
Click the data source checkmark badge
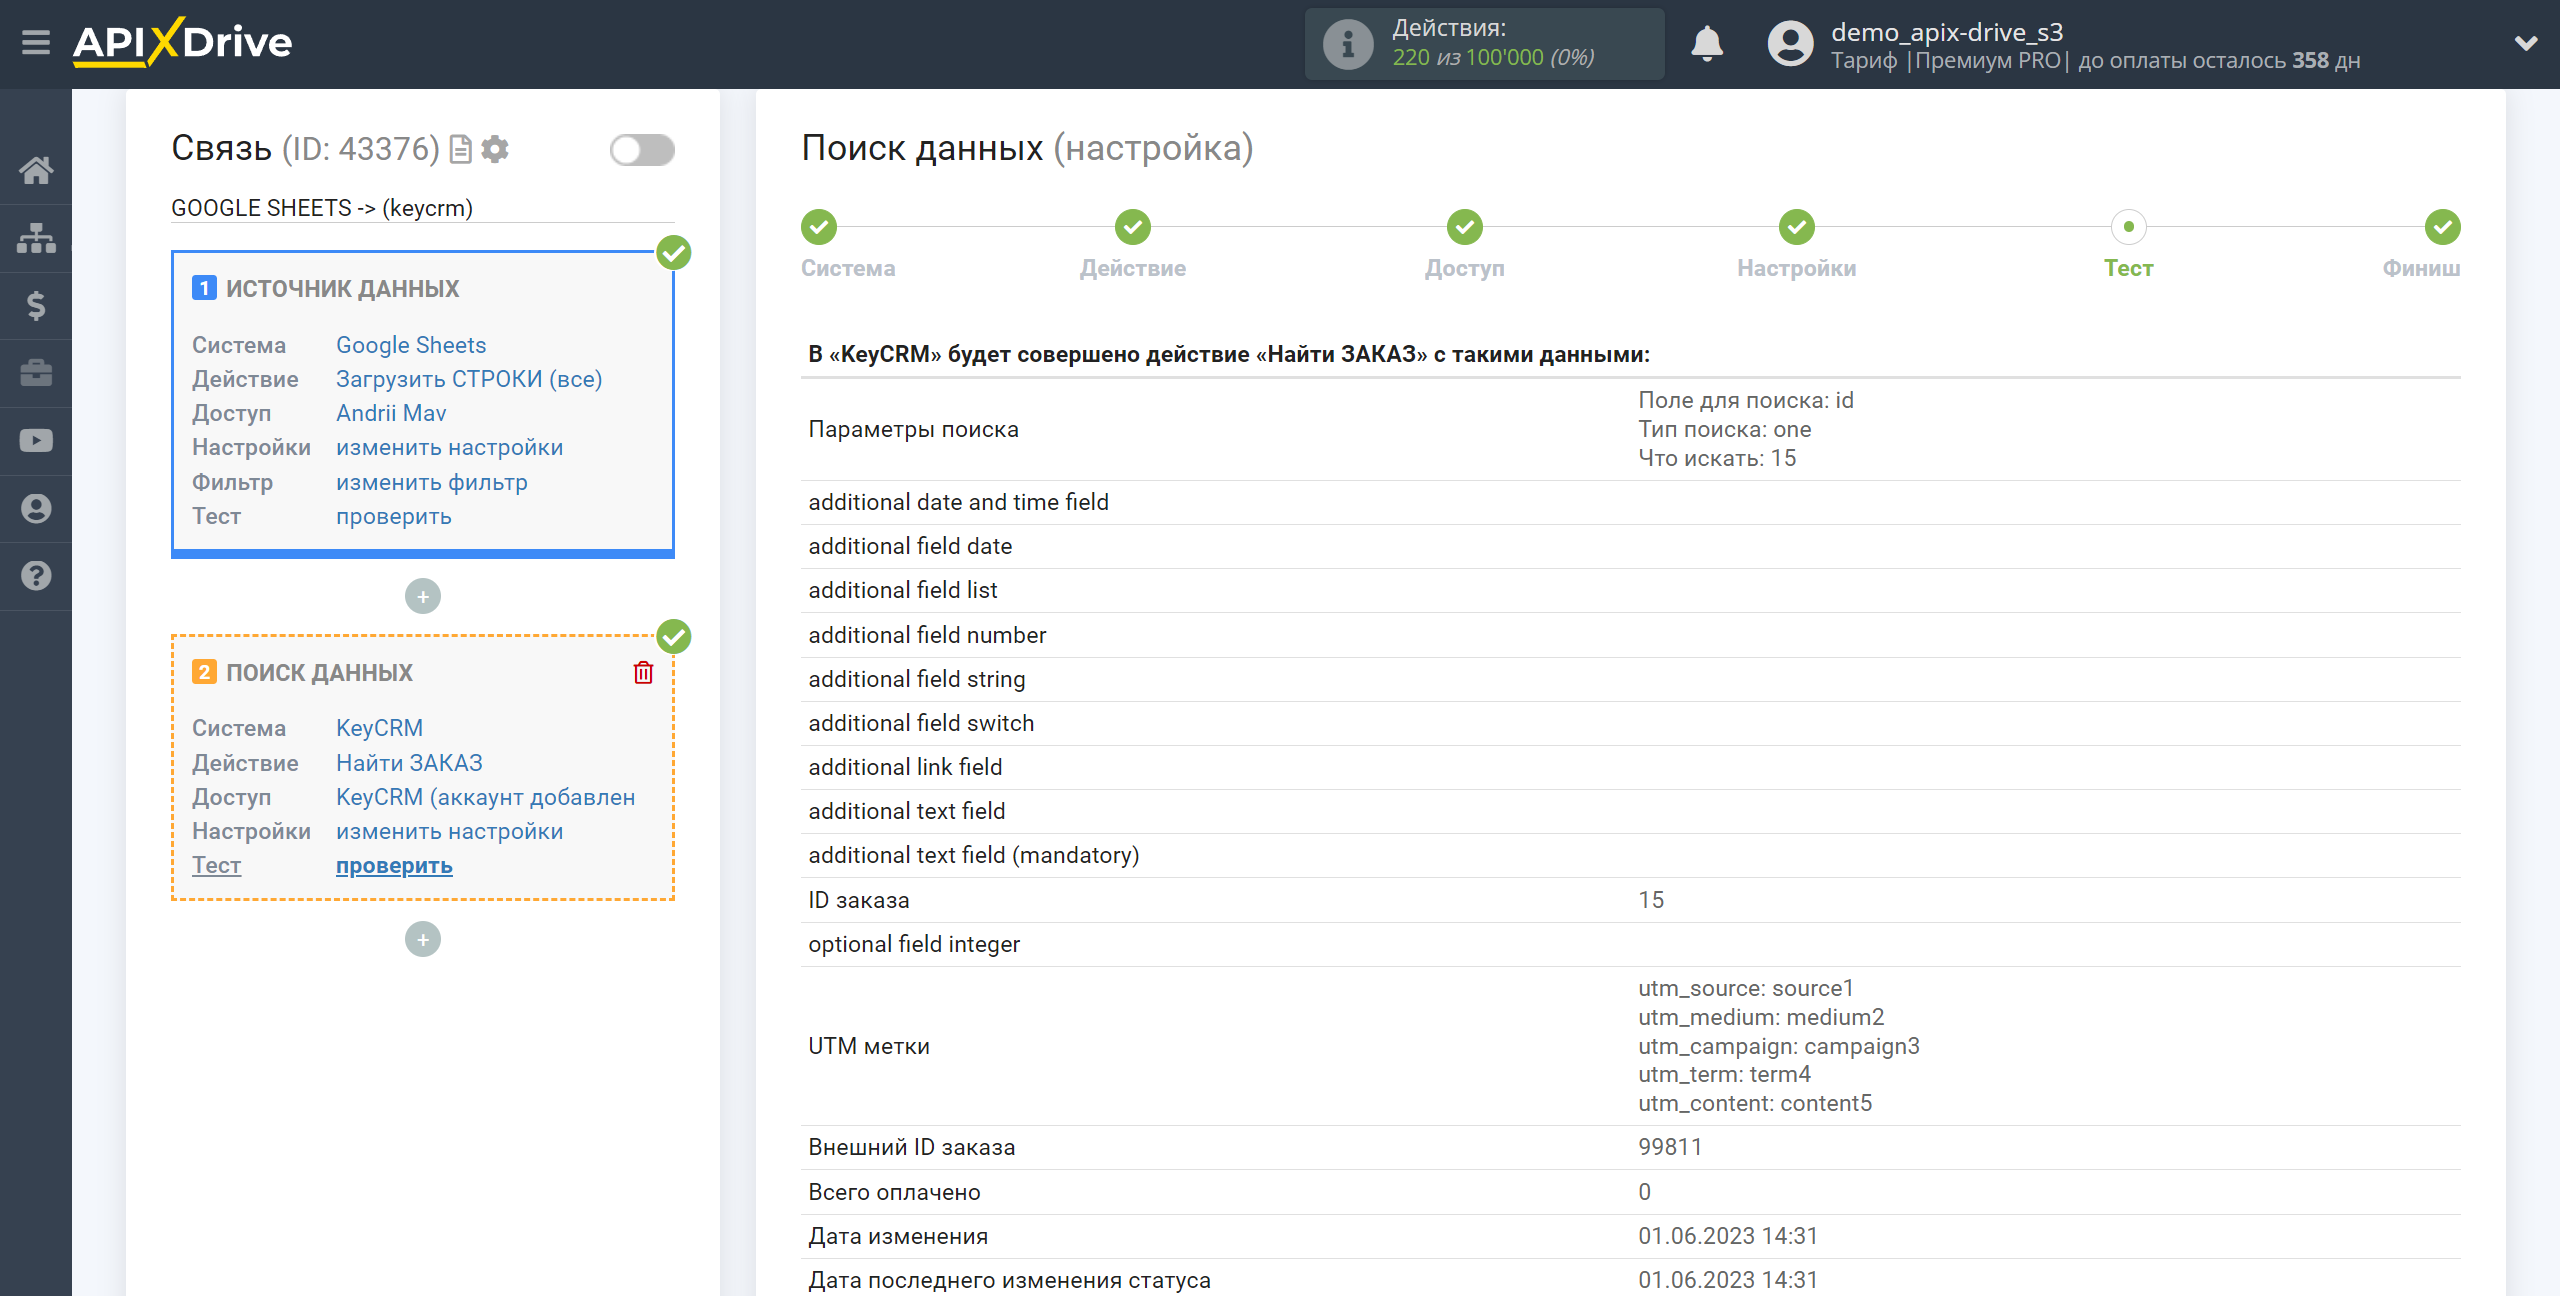click(x=674, y=253)
